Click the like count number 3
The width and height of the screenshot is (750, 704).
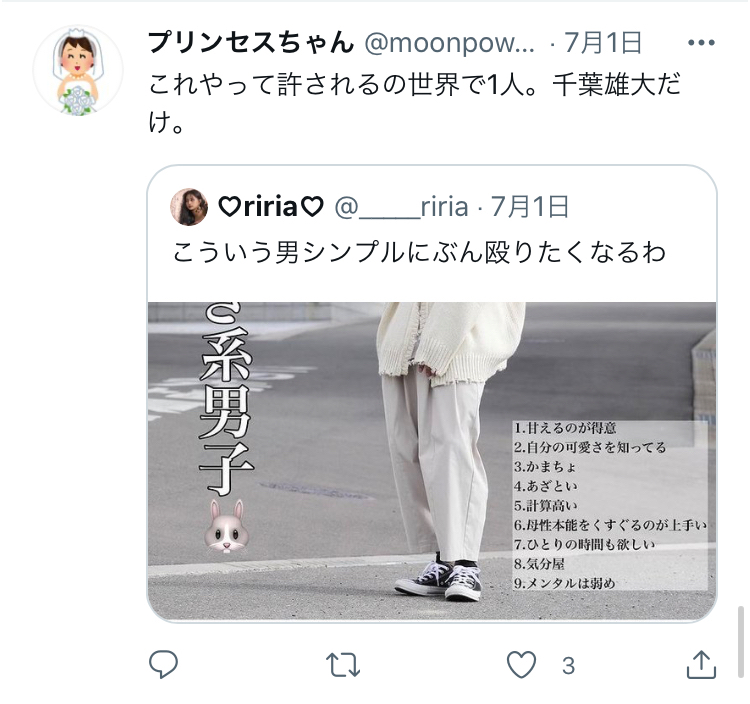[x=568, y=666]
